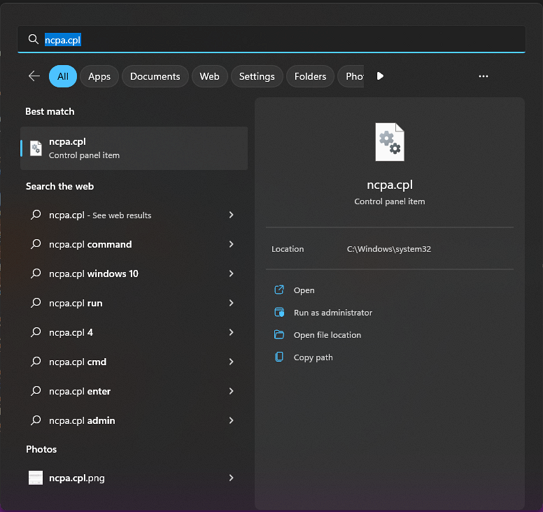The image size is (543, 512).
Task: Select the ncpa.cpl Control panel item result
Action: pos(134,148)
